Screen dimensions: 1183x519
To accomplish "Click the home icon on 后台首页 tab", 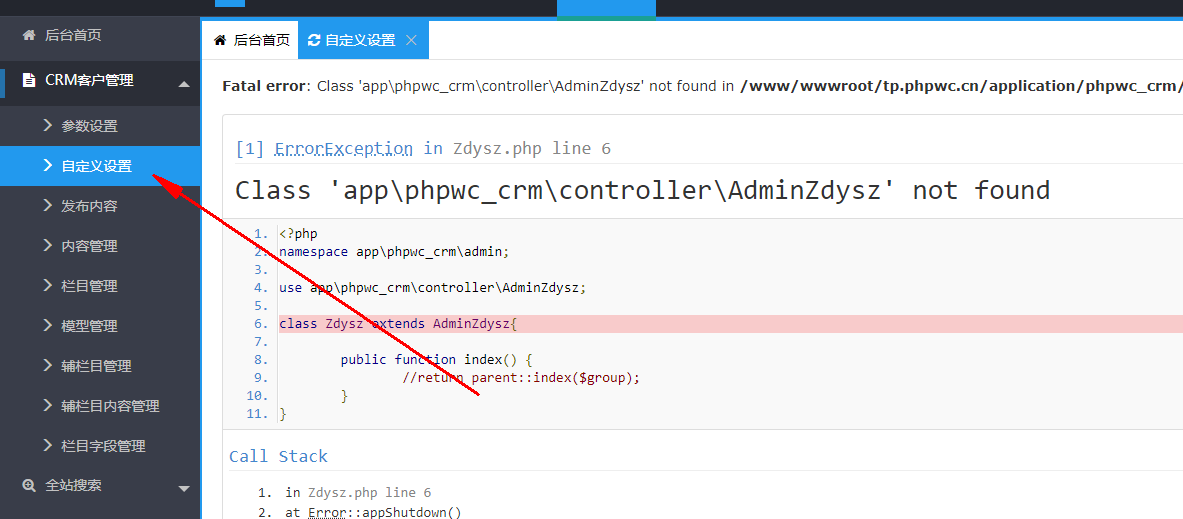I will tap(220, 40).
